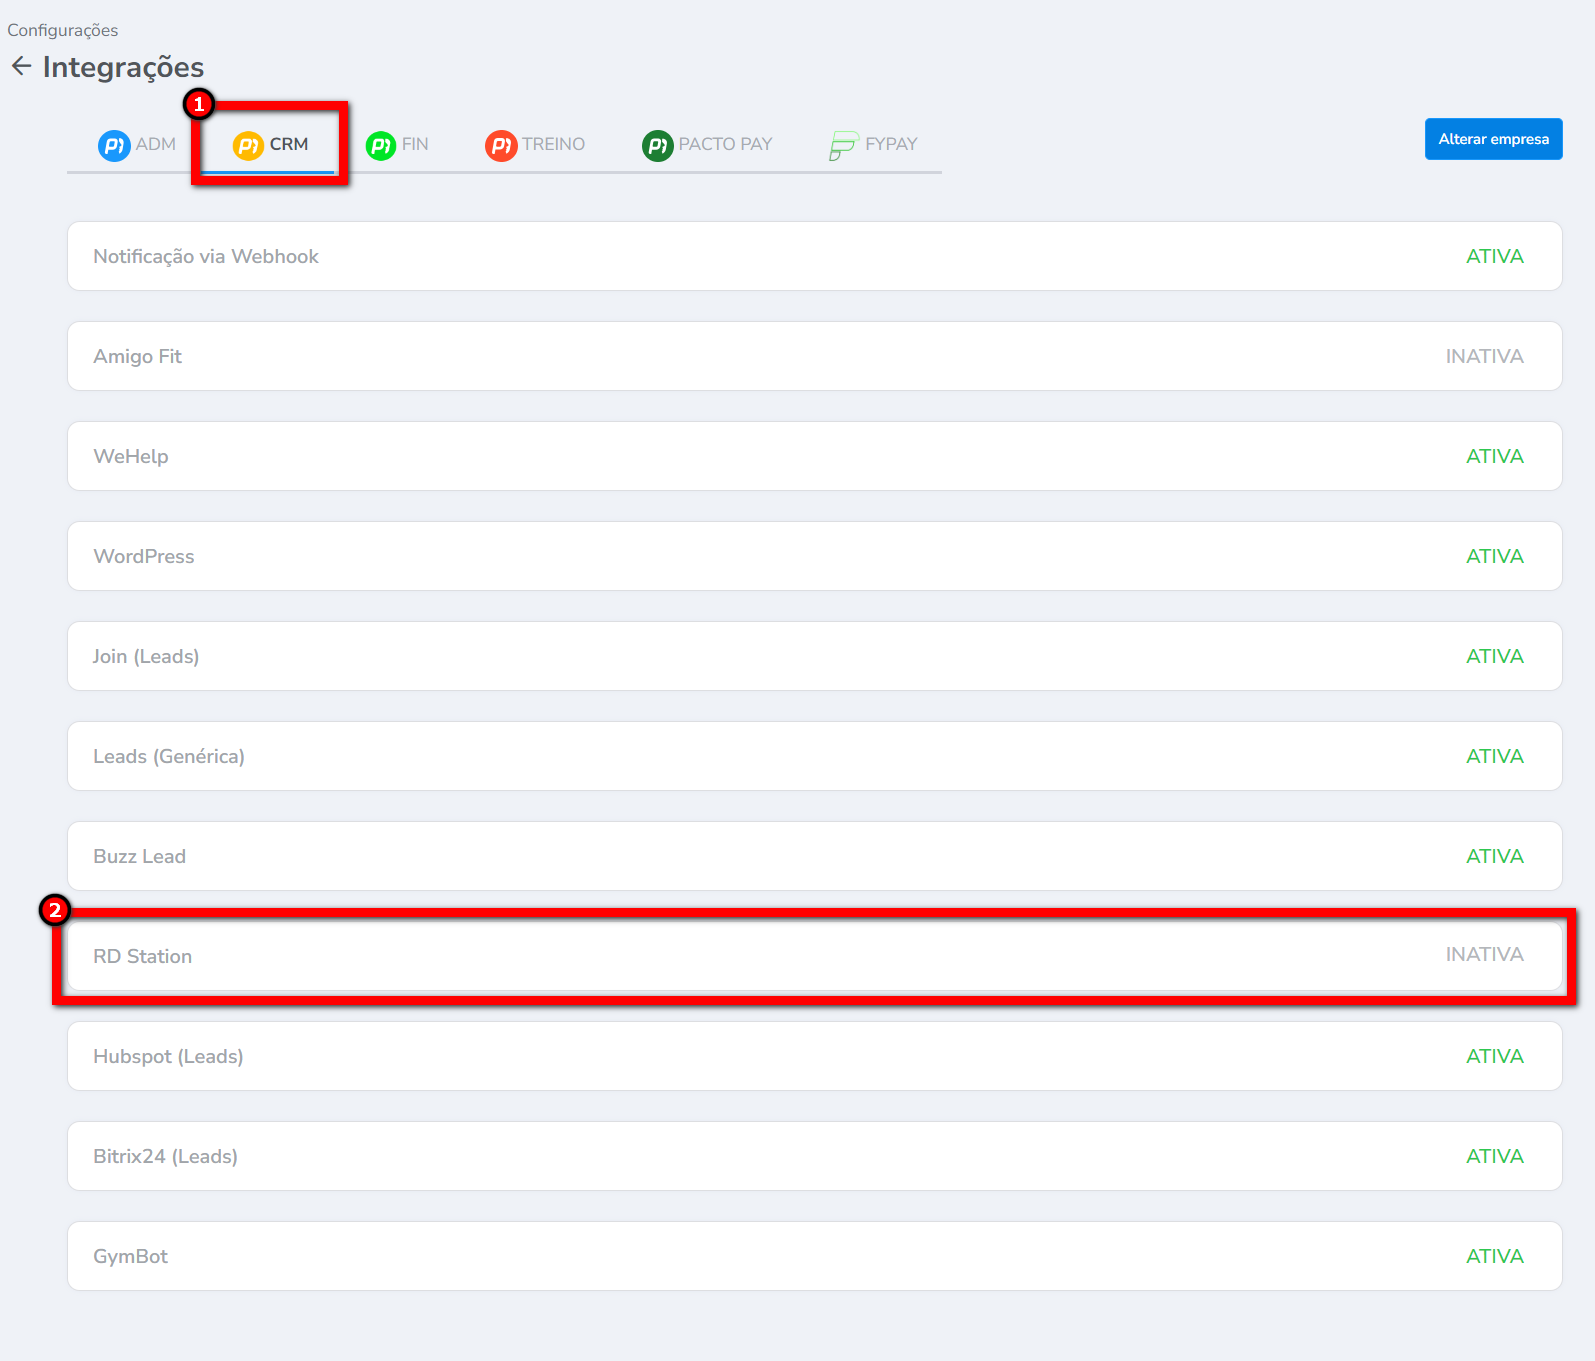Image resolution: width=1595 pixels, height=1361 pixels.
Task: Open the WordPress integration settings
Action: pos(144,556)
